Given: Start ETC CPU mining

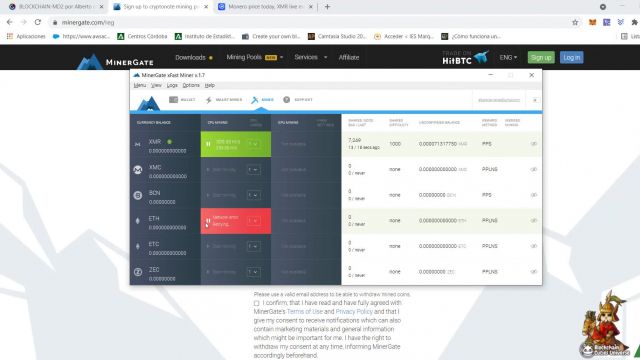Looking at the screenshot, I should coord(221,246).
